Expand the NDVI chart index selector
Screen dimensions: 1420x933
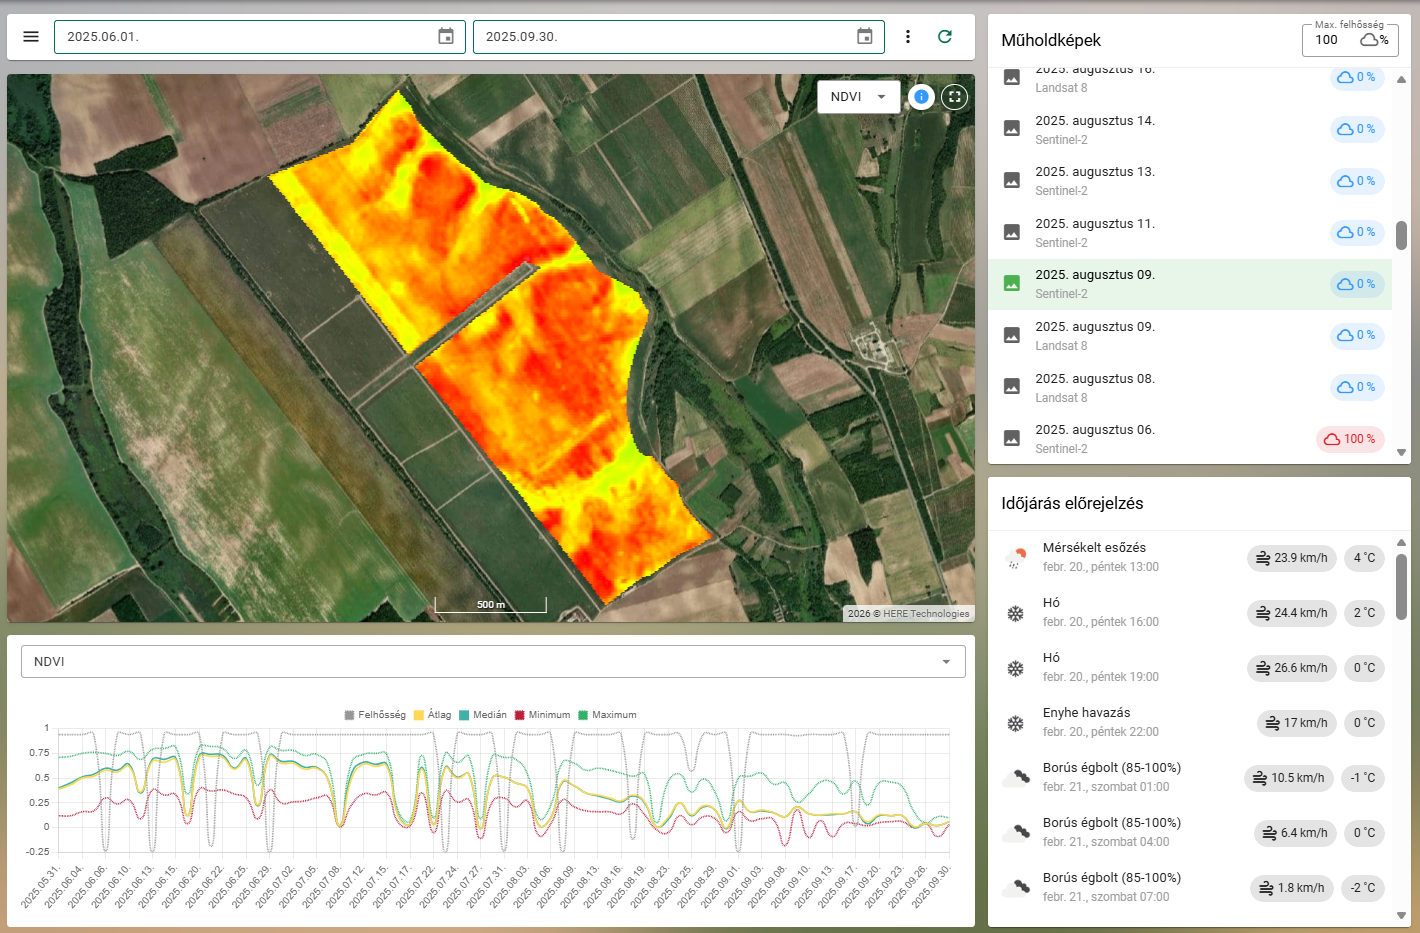[493, 662]
